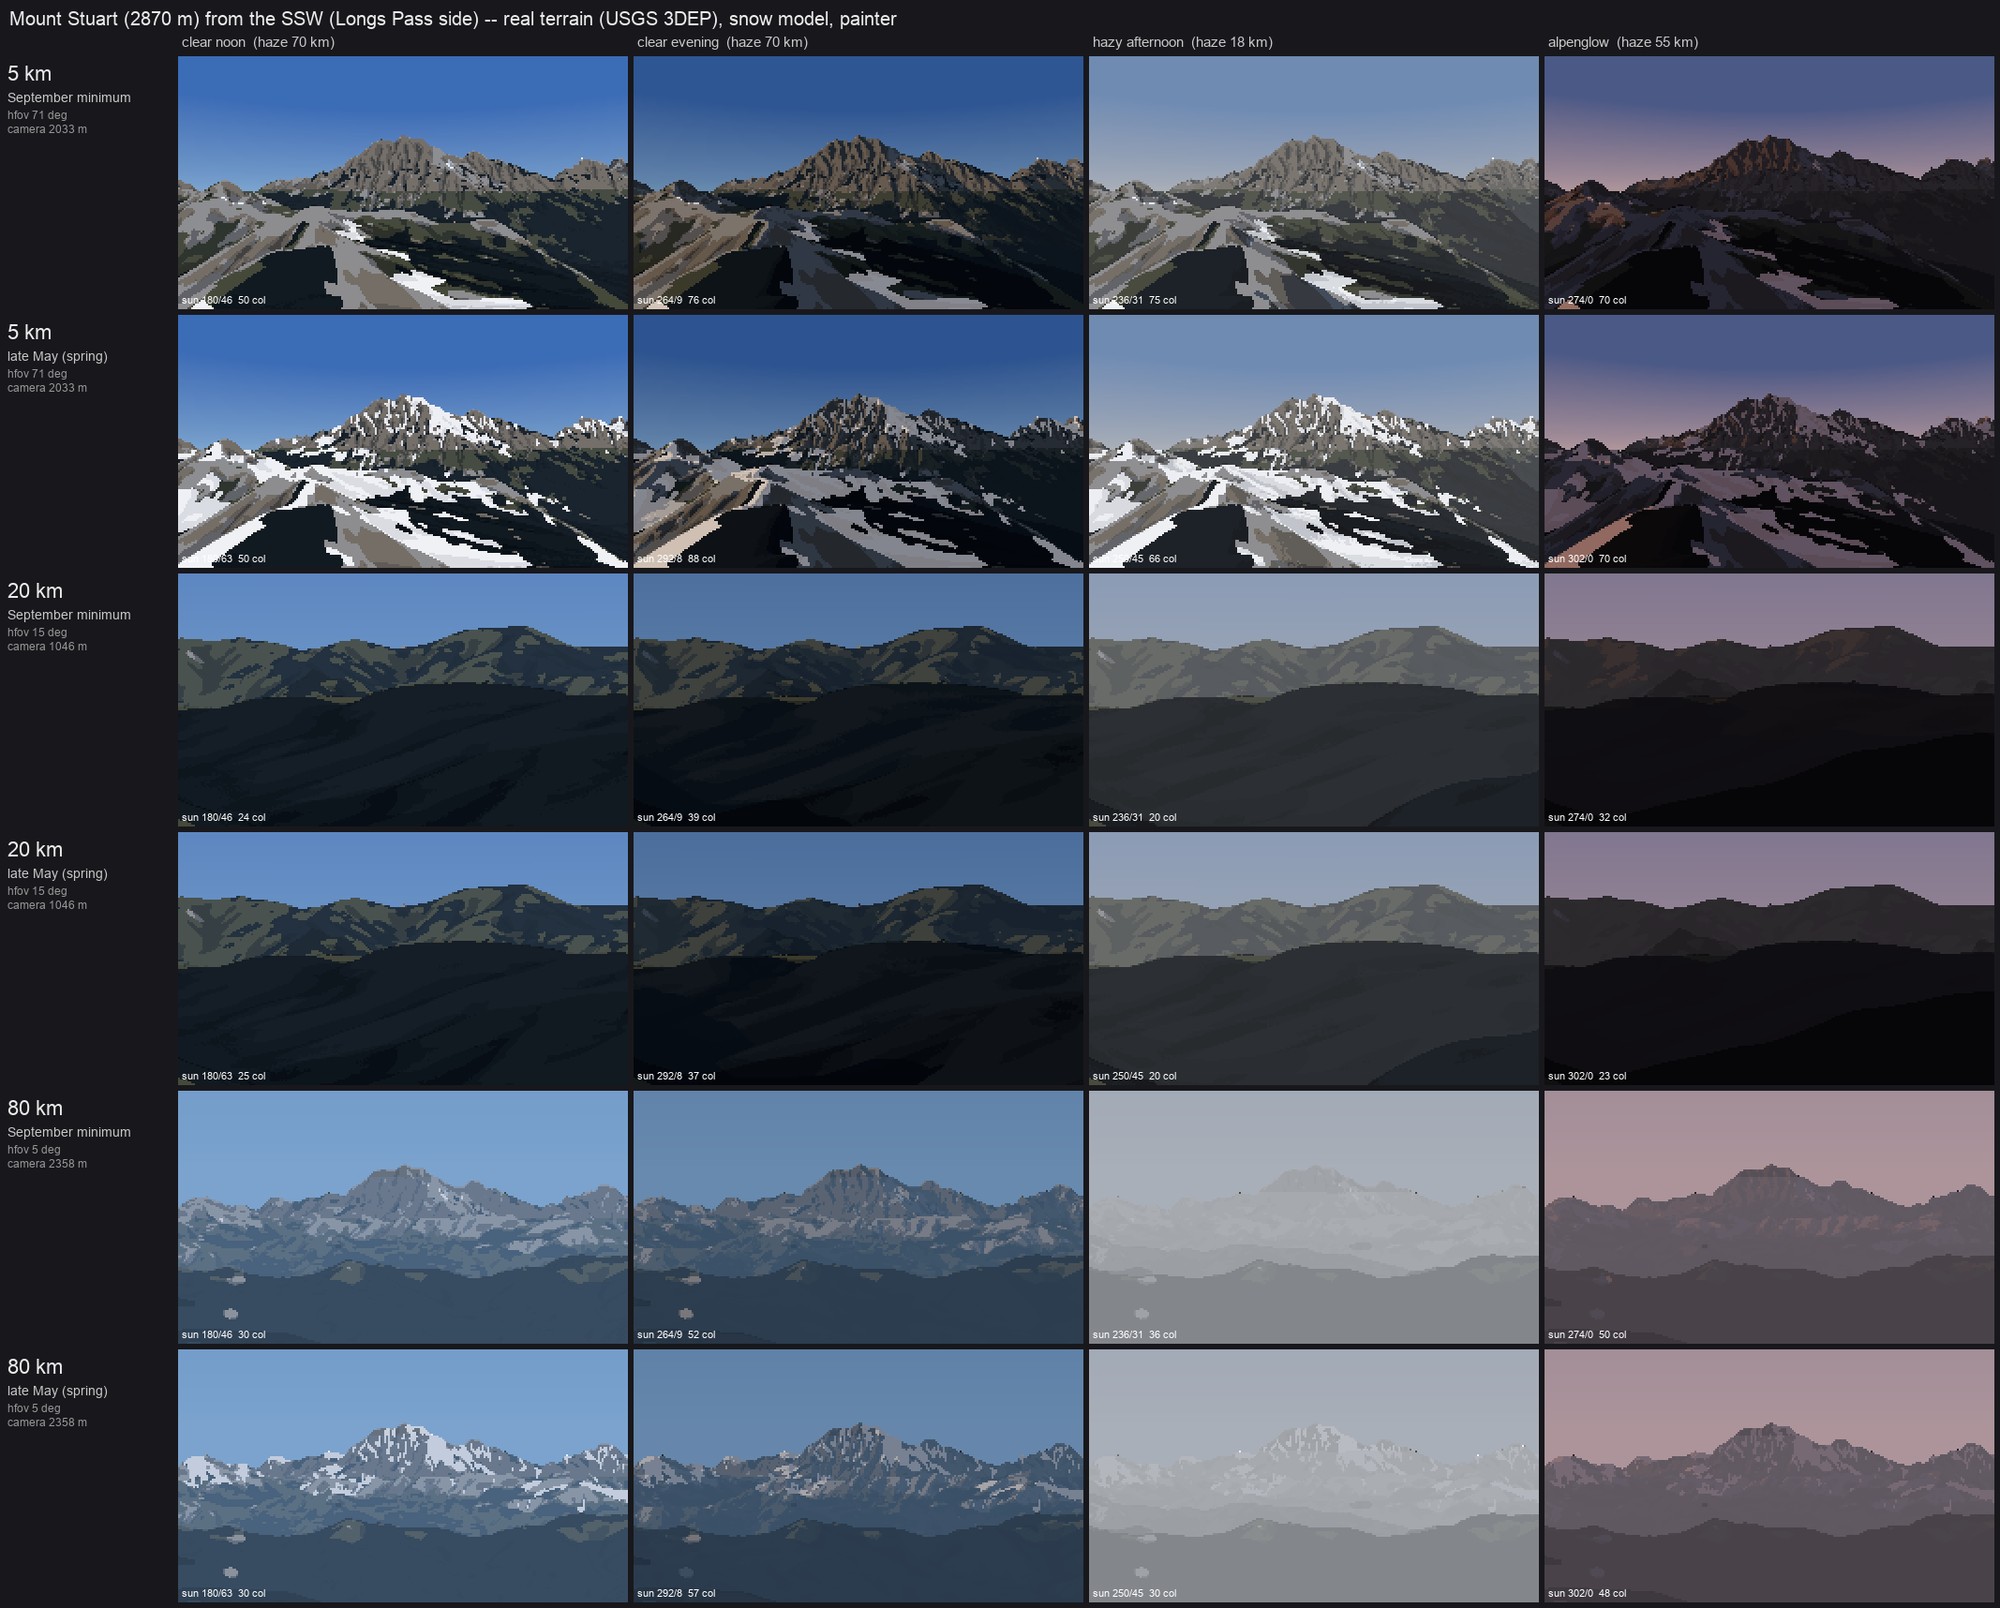
Task: Open the 80 km September alpenglow image
Action: [1769, 1217]
